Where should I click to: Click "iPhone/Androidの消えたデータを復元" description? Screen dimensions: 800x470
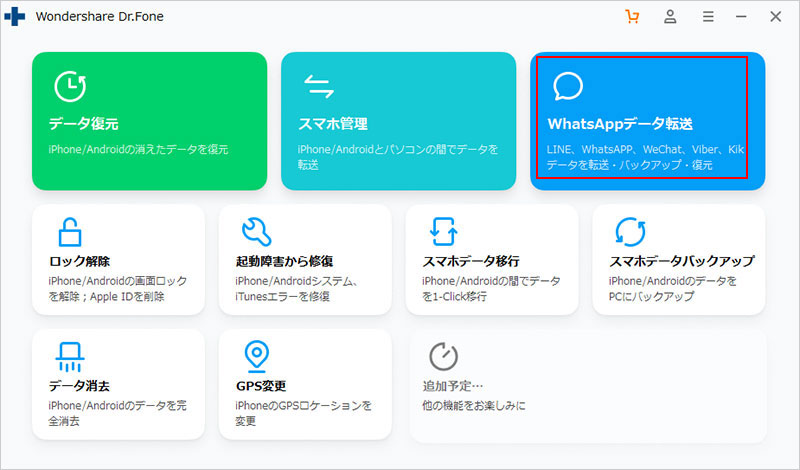pos(138,150)
